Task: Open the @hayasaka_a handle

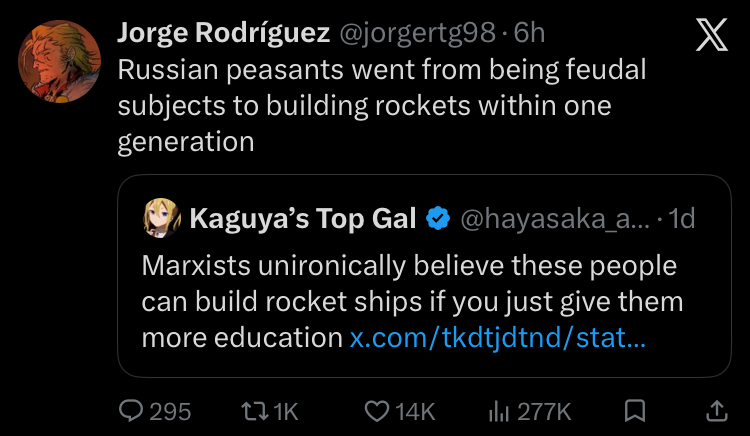Action: point(555,220)
